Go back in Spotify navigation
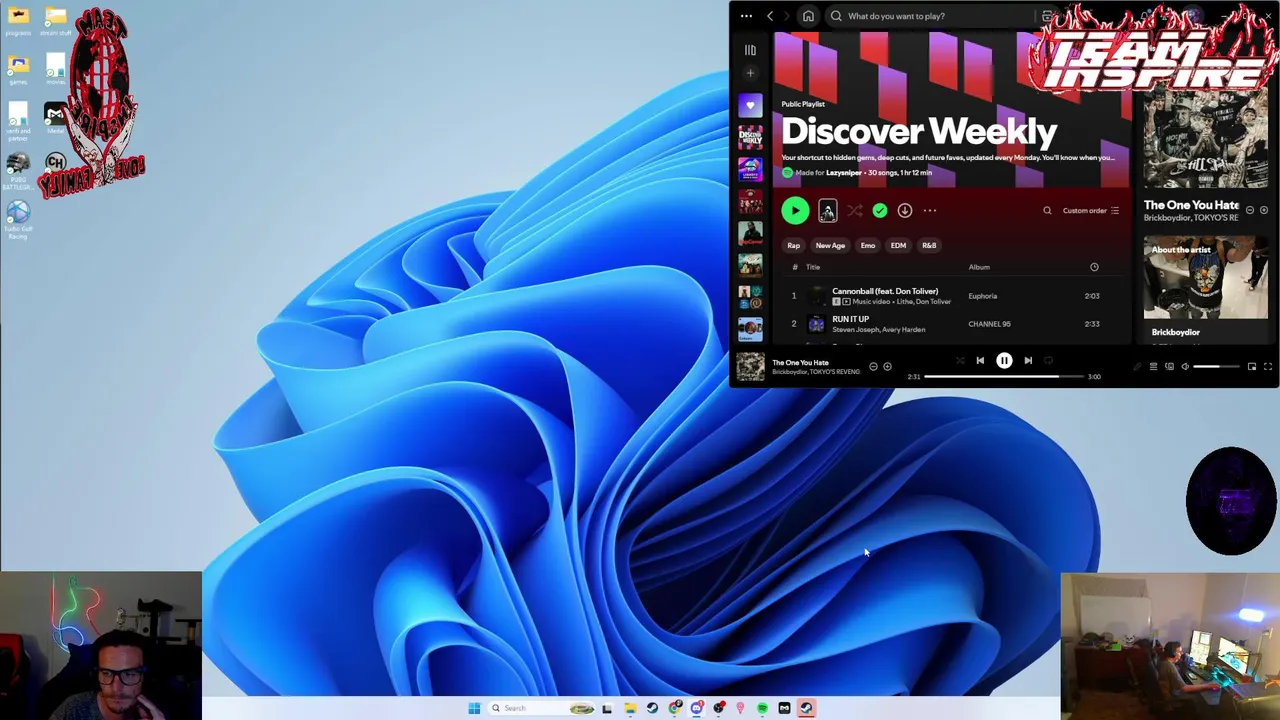 [x=770, y=16]
